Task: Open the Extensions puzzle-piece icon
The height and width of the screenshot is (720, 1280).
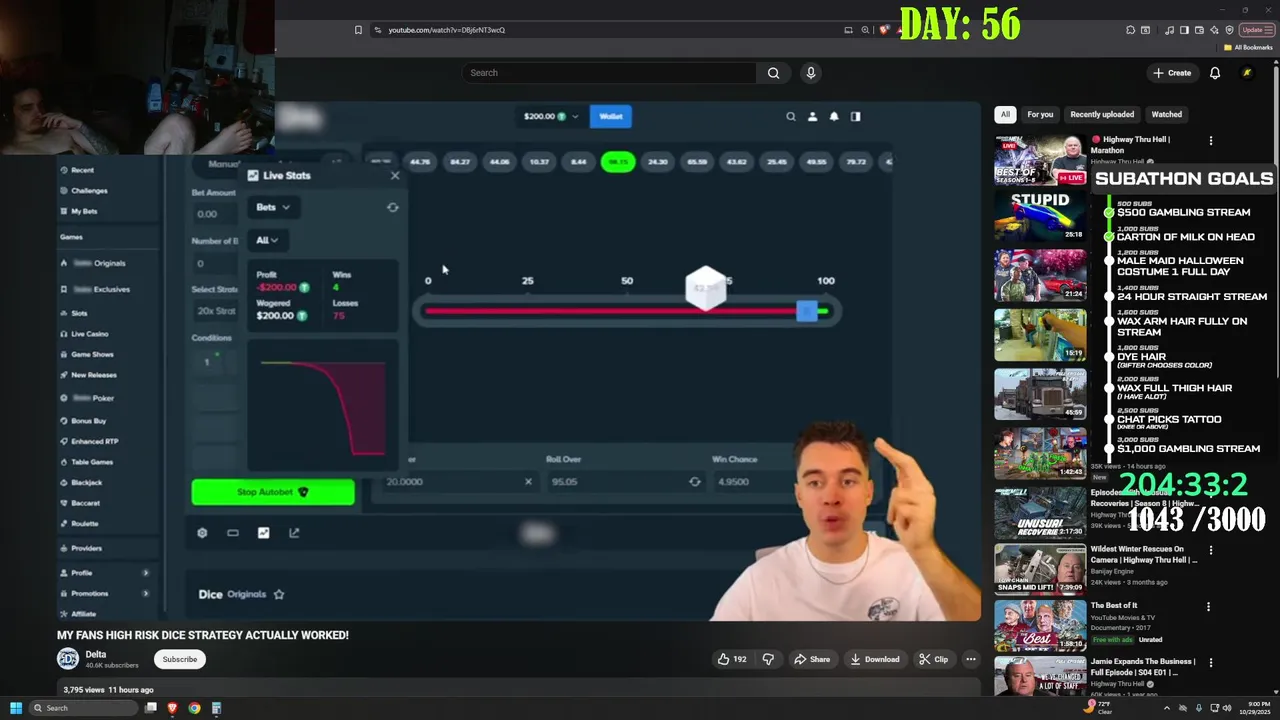Action: [1130, 30]
